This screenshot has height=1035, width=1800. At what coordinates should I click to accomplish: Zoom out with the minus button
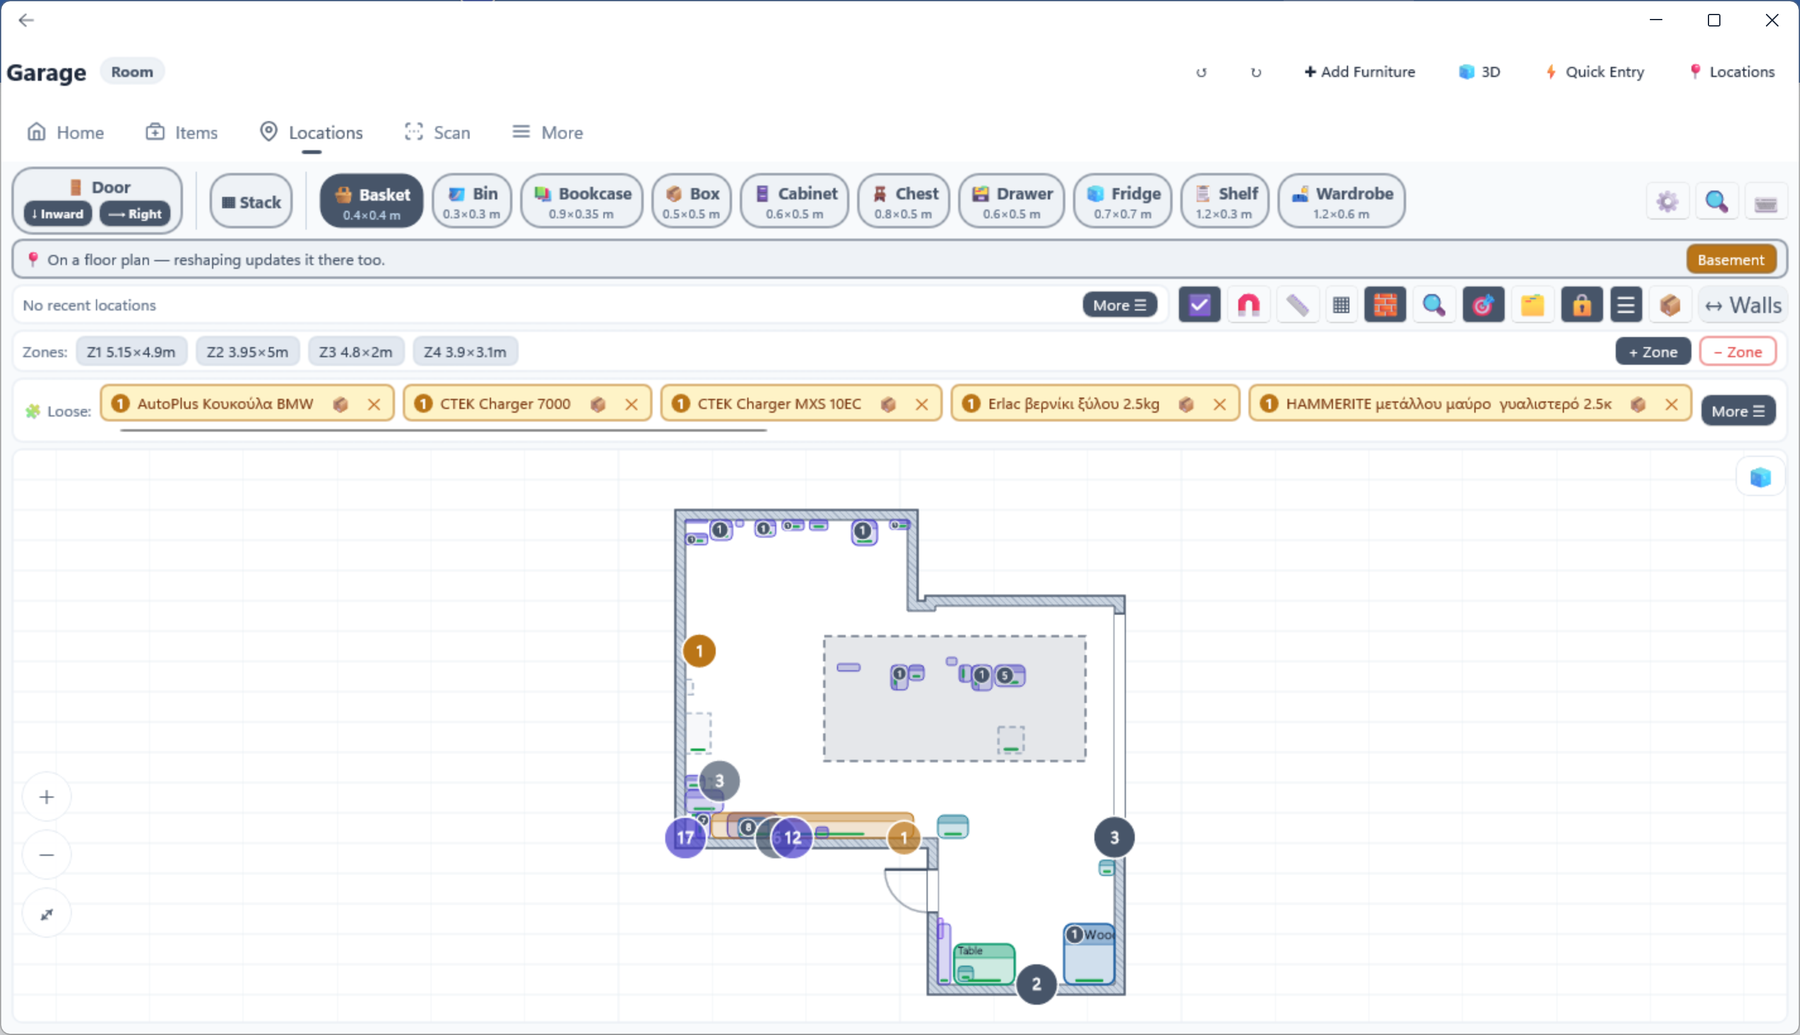coord(47,855)
